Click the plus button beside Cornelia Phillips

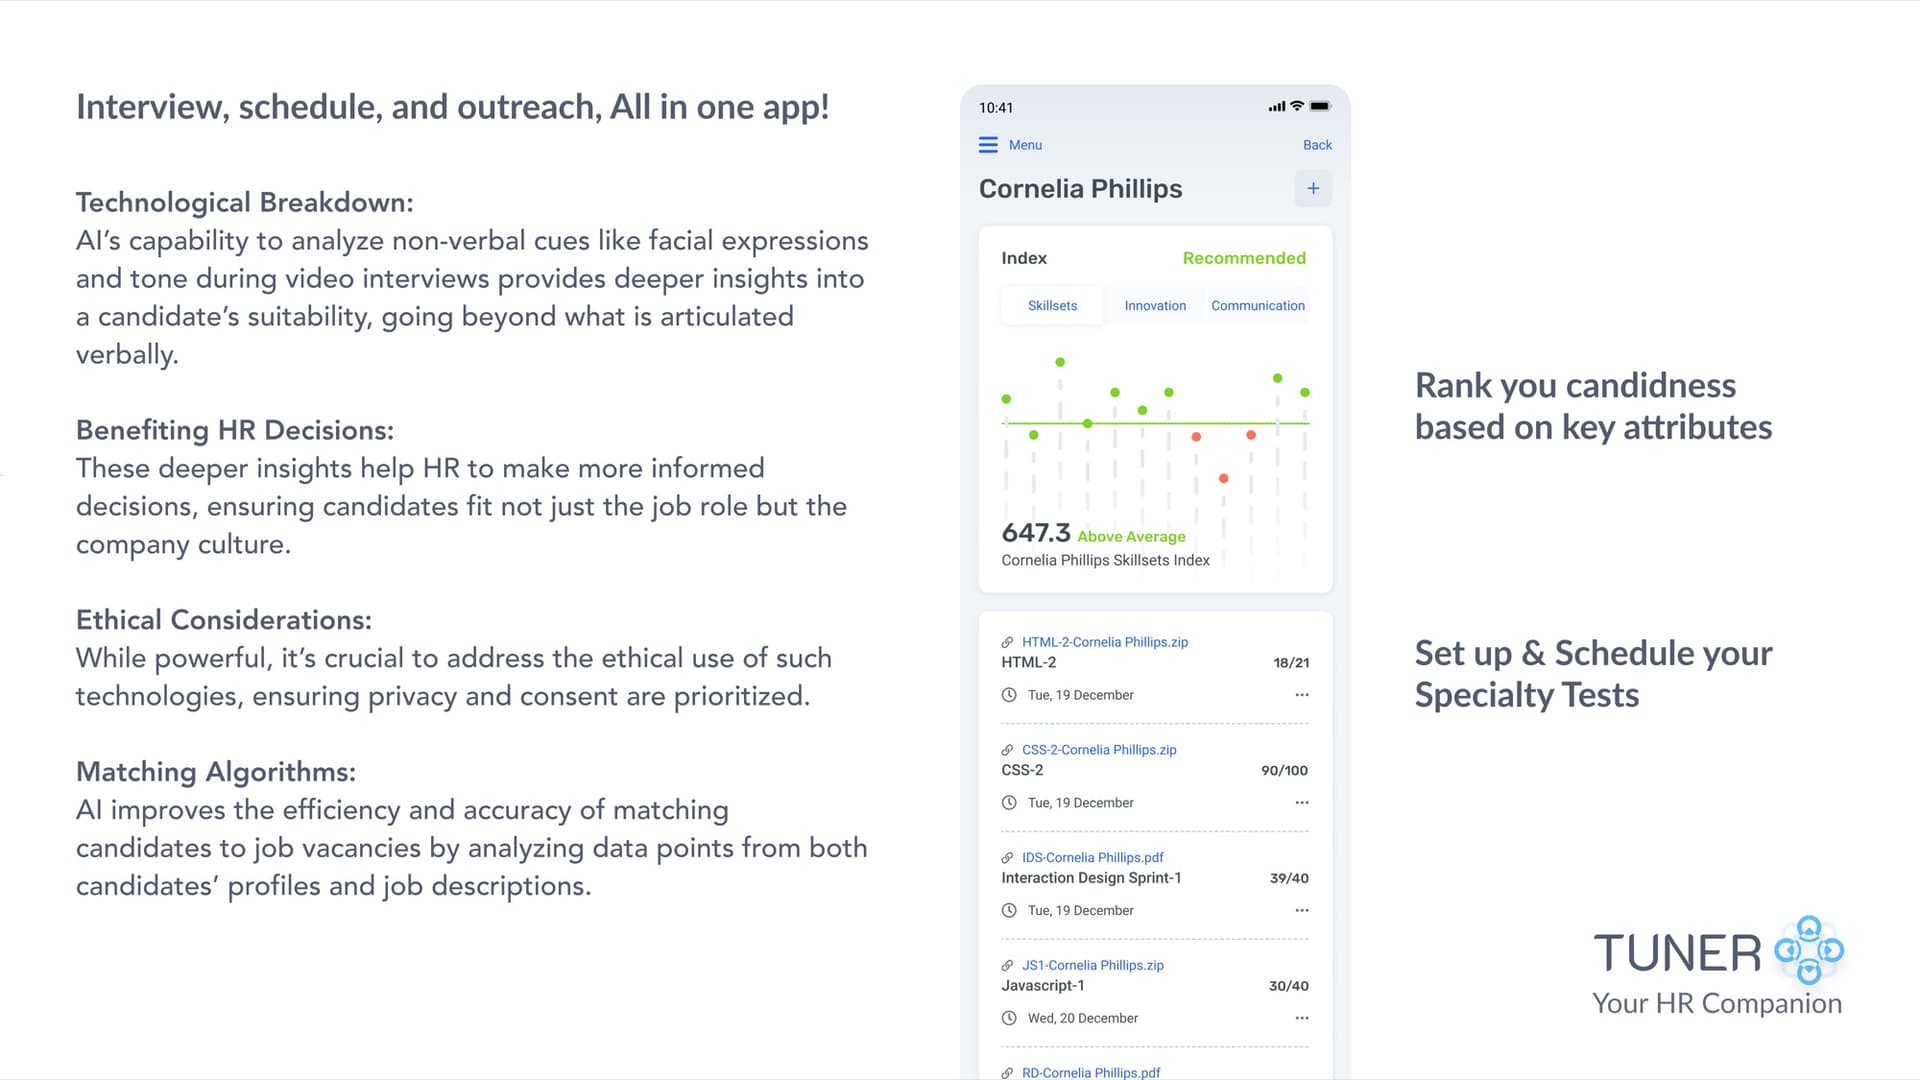pos(1313,188)
